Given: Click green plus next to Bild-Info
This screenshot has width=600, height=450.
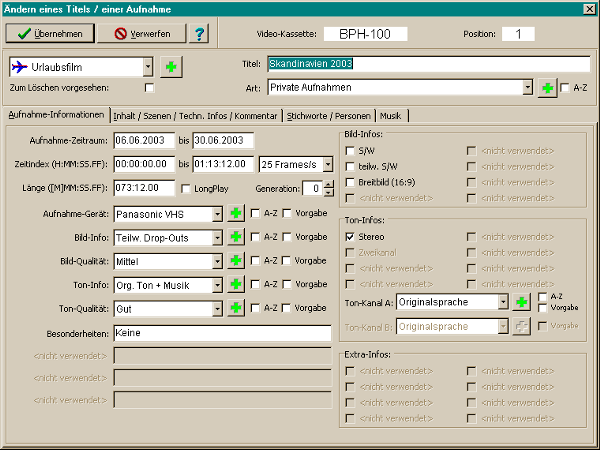Looking at the screenshot, I should pos(236,237).
